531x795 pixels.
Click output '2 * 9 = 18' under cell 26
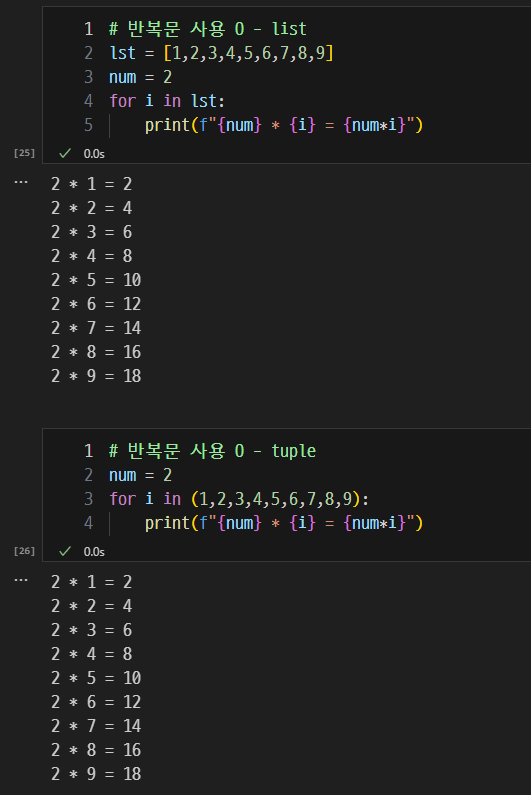(96, 774)
